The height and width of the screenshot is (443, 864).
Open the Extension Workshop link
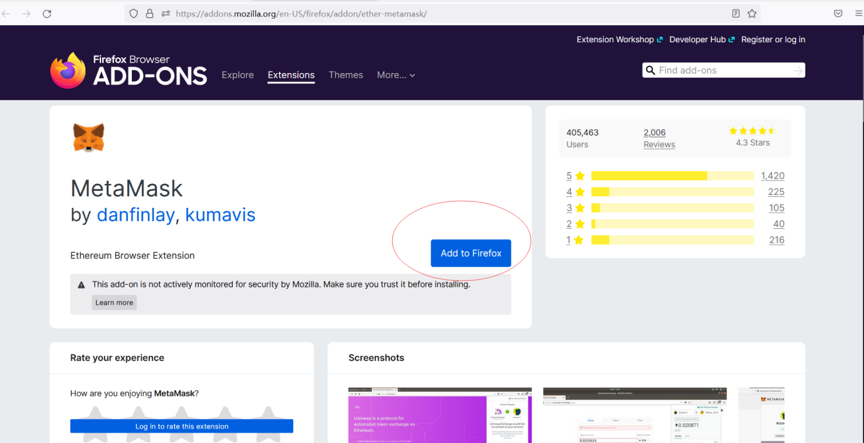pos(619,40)
